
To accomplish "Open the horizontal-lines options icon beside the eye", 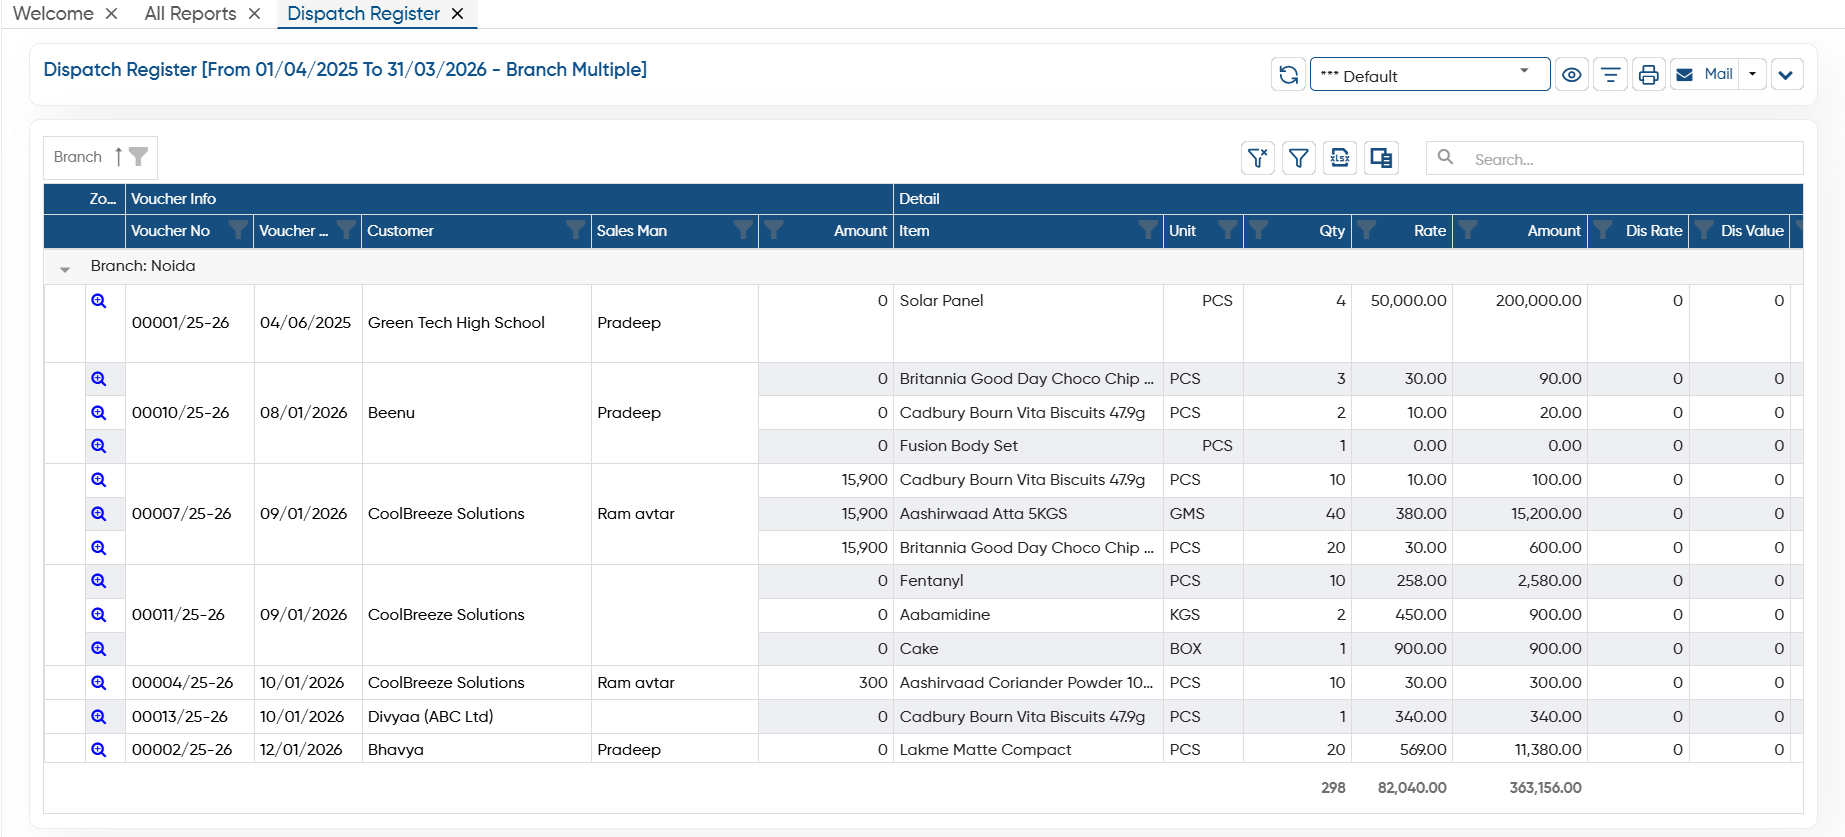I will coord(1610,75).
